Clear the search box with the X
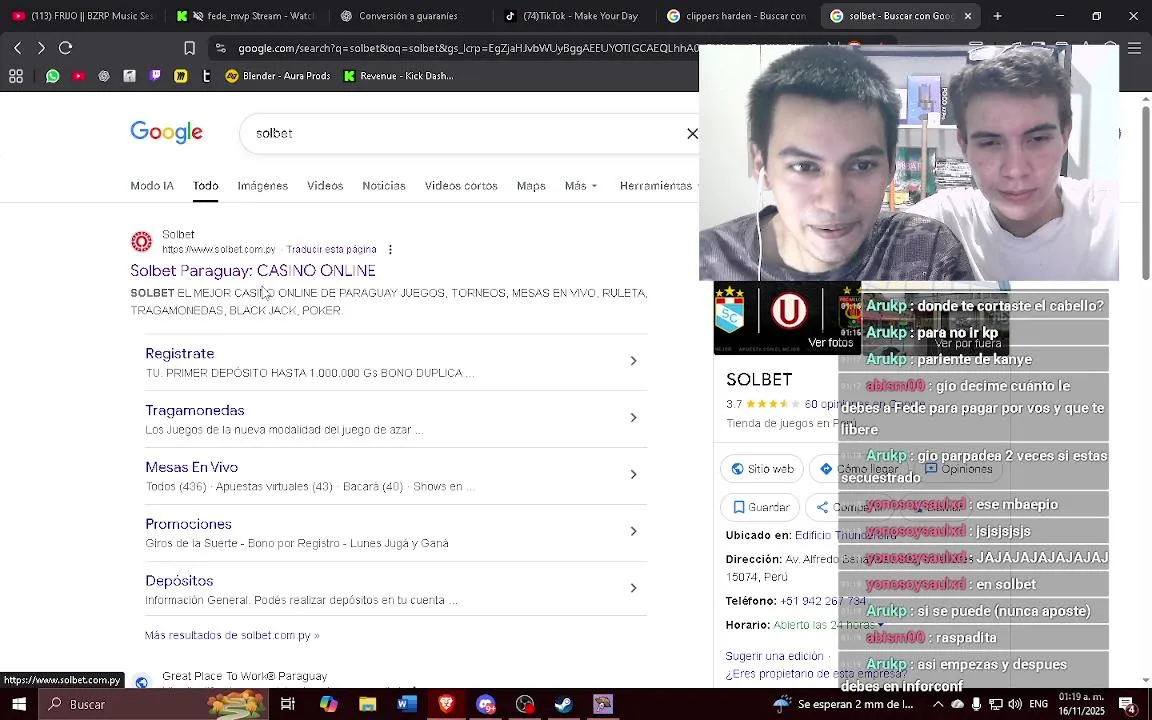The image size is (1152, 720). (692, 133)
